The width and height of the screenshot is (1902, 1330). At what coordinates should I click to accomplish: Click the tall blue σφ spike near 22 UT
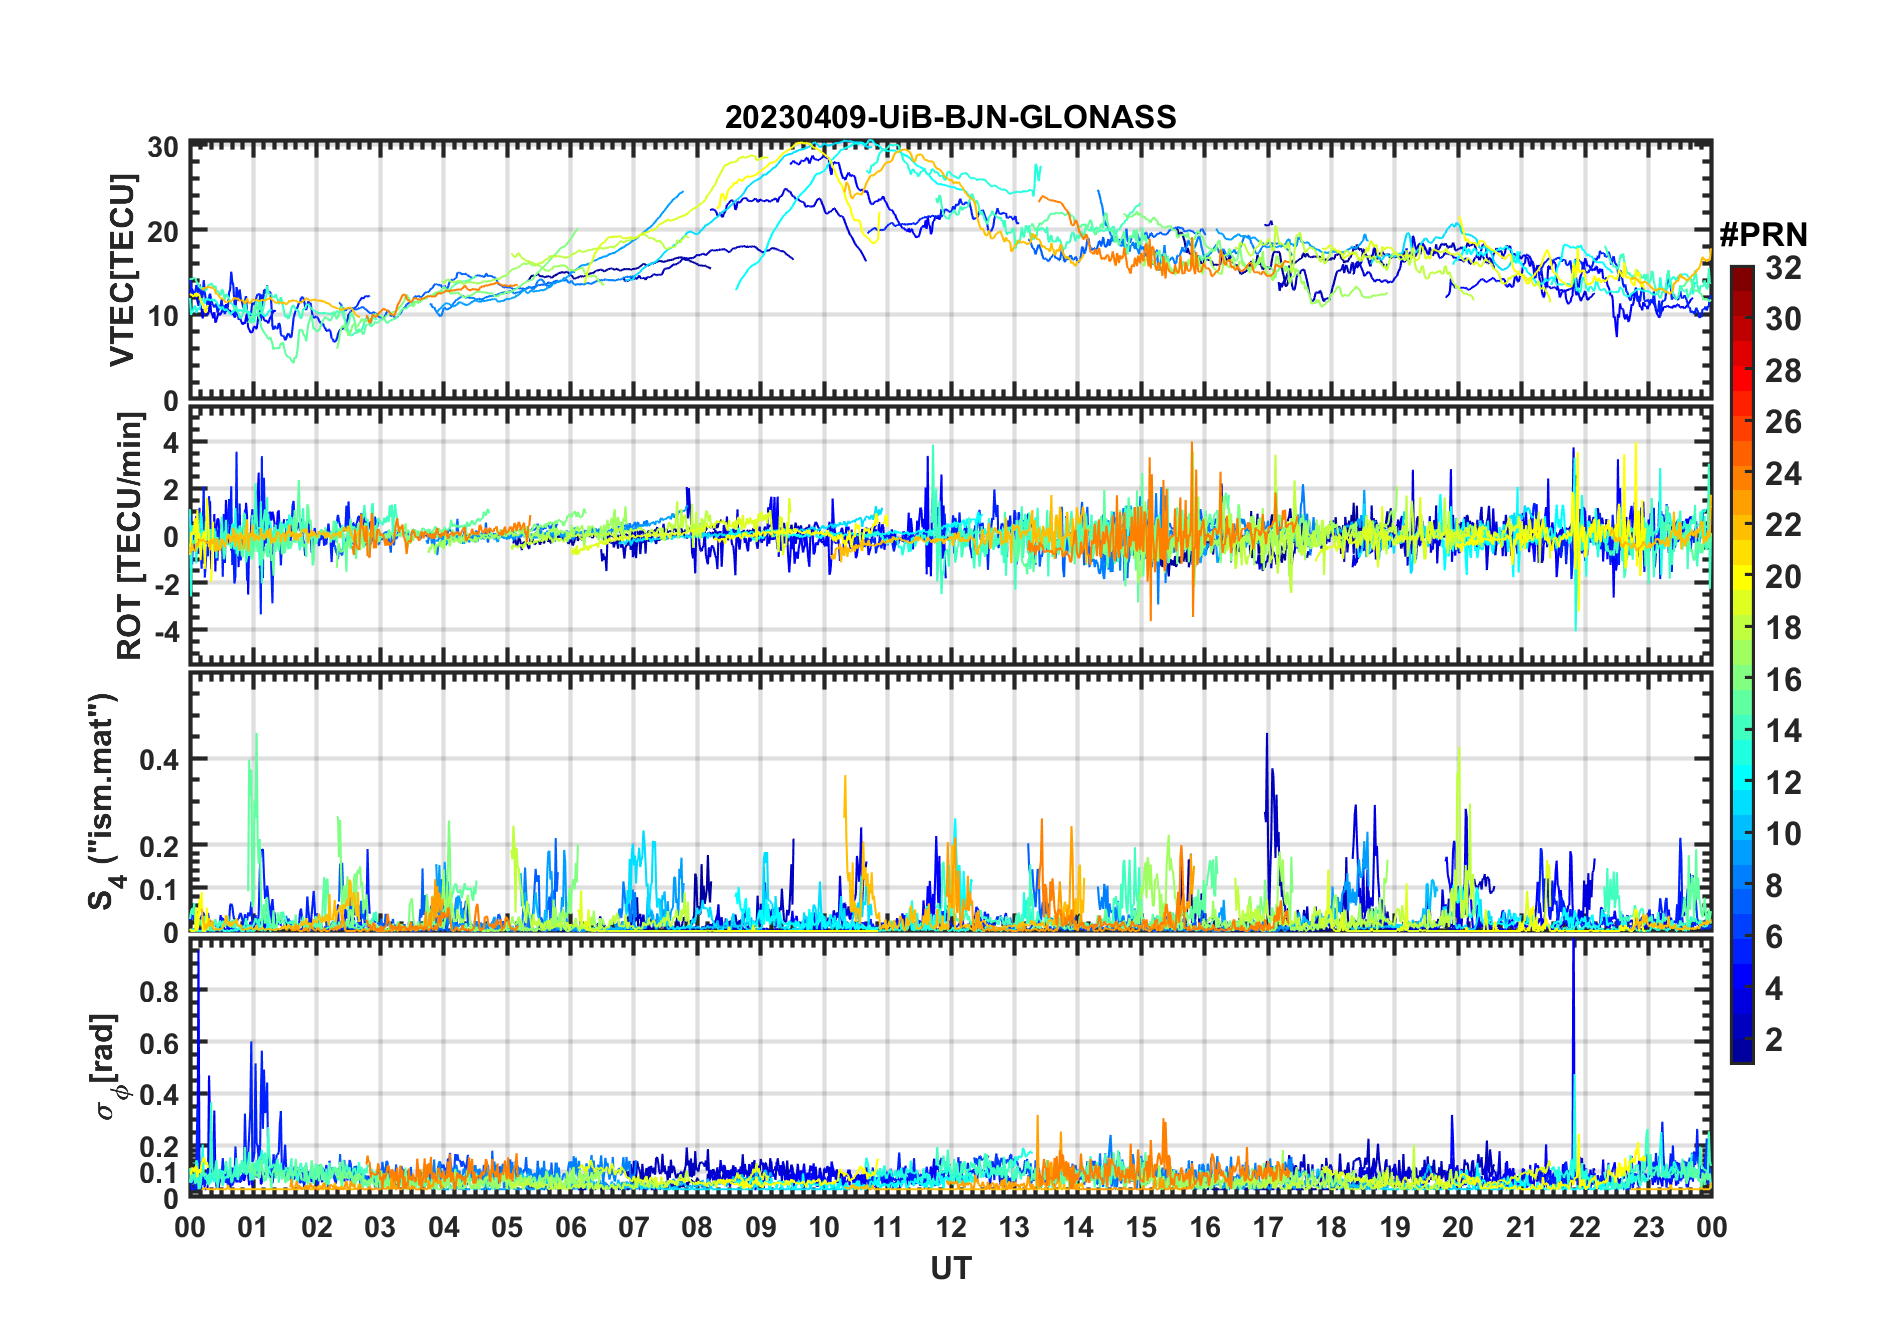point(1574,1000)
